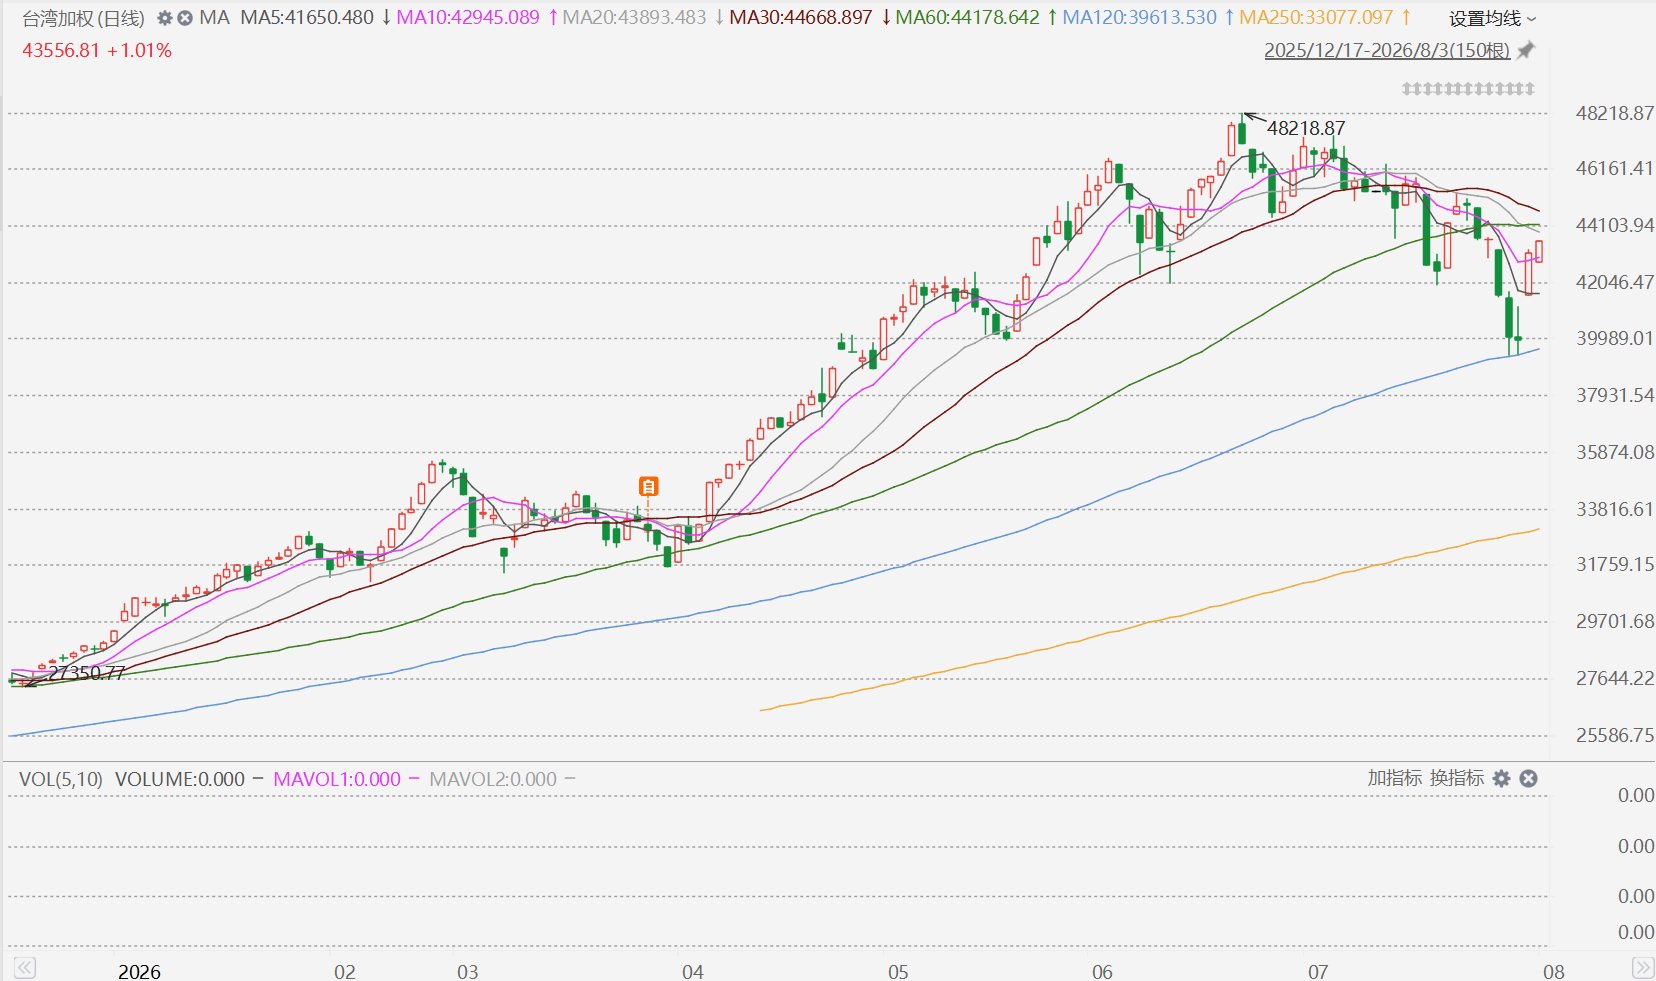
Task: Click the latest price 43556.81
Action: [61, 50]
